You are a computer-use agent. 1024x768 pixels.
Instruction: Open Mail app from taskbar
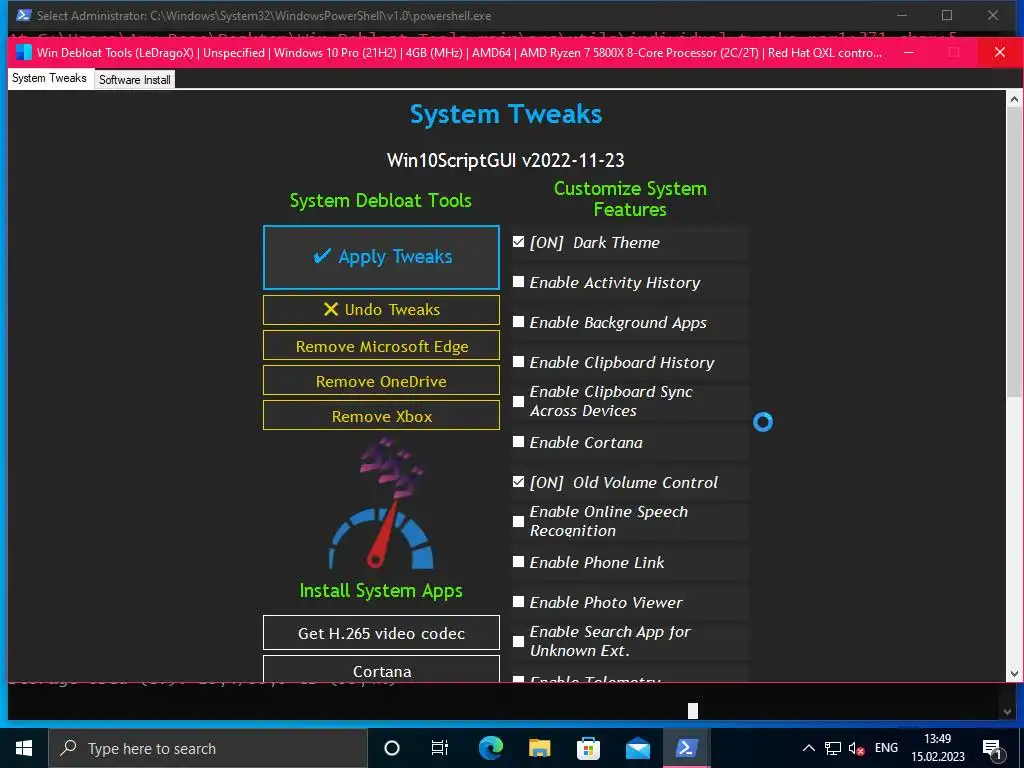tap(637, 748)
